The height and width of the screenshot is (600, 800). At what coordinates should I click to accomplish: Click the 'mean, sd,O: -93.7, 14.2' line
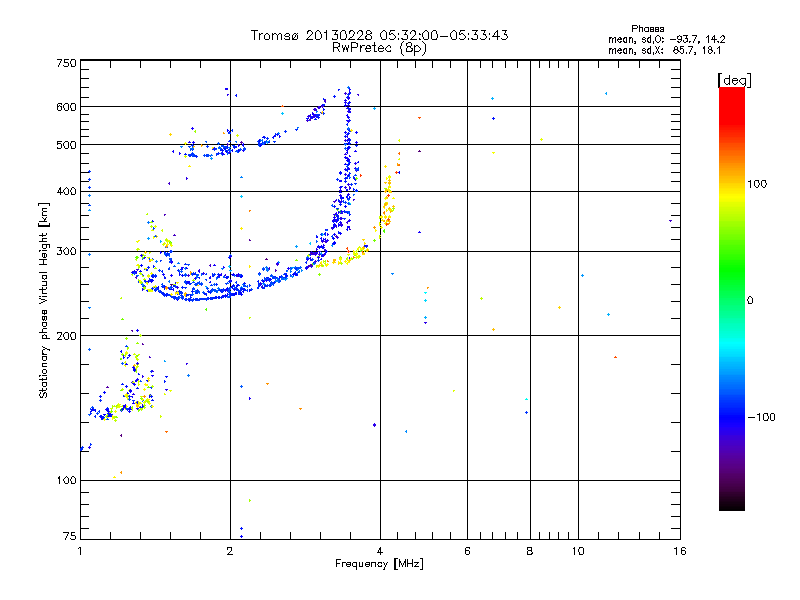pyautogui.click(x=666, y=39)
